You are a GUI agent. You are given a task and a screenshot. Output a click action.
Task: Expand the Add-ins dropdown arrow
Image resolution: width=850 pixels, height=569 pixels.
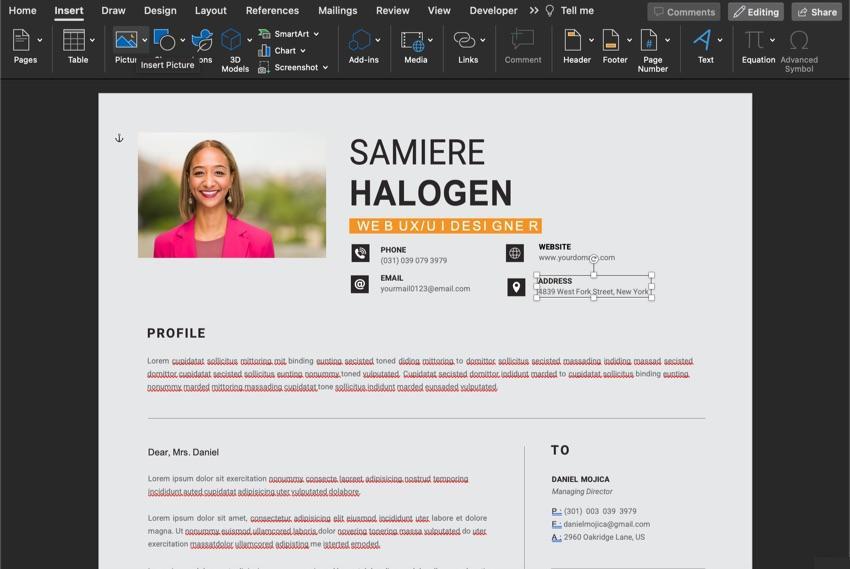point(378,40)
